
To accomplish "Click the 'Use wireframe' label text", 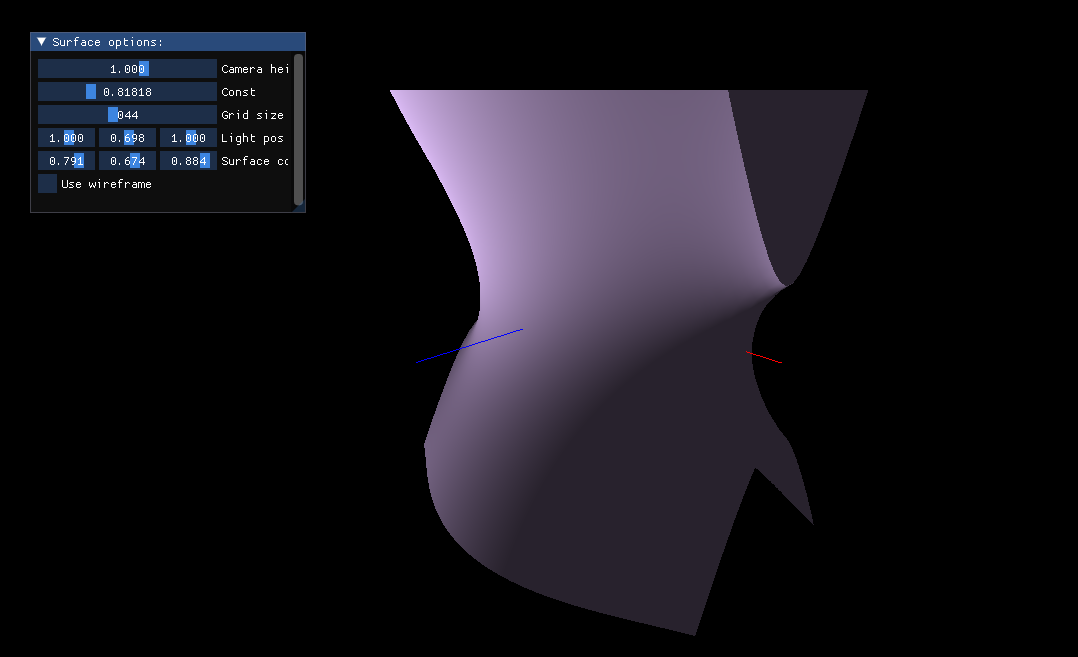I will (x=107, y=184).
